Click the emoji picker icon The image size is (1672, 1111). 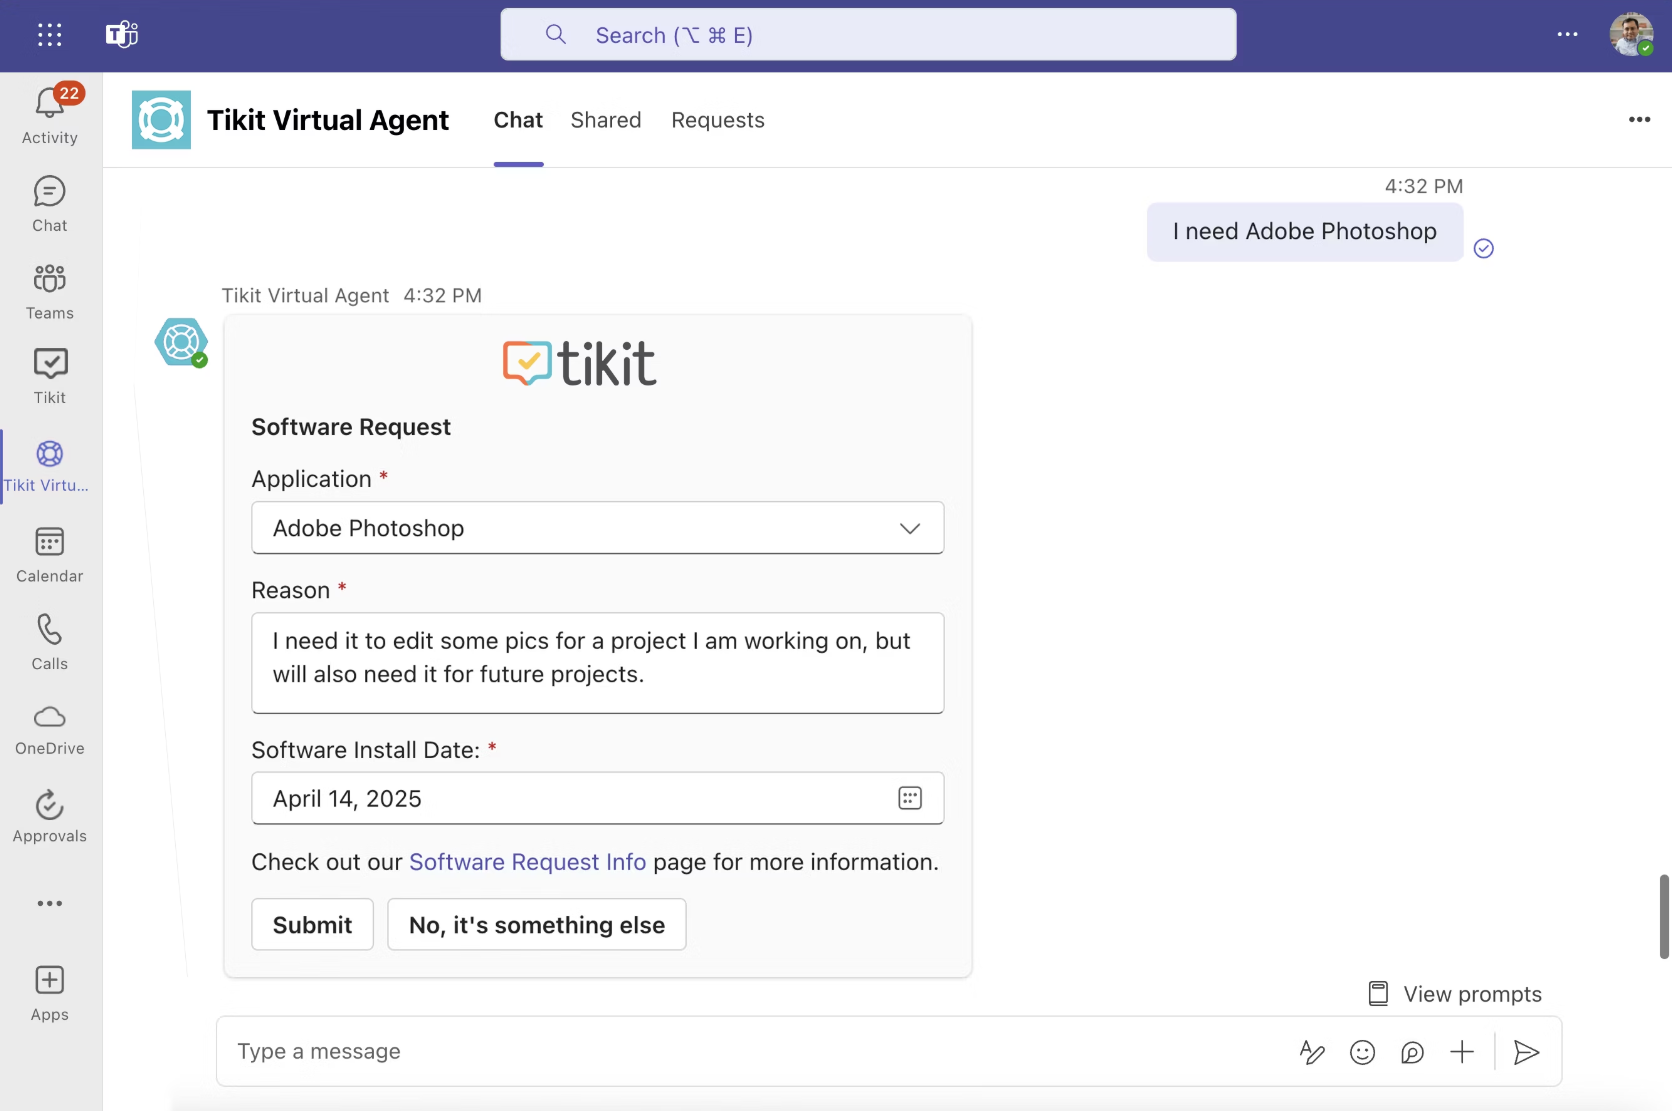[x=1362, y=1052]
